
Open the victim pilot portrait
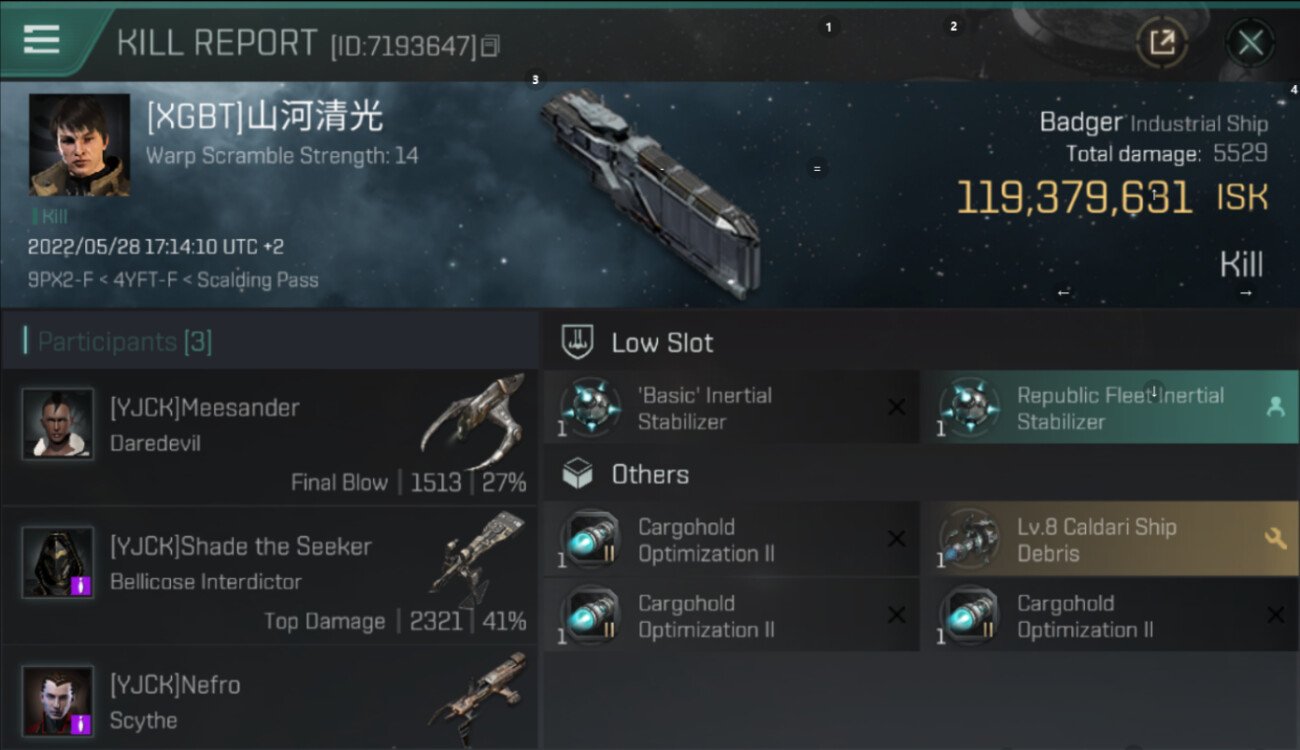pyautogui.click(x=79, y=145)
